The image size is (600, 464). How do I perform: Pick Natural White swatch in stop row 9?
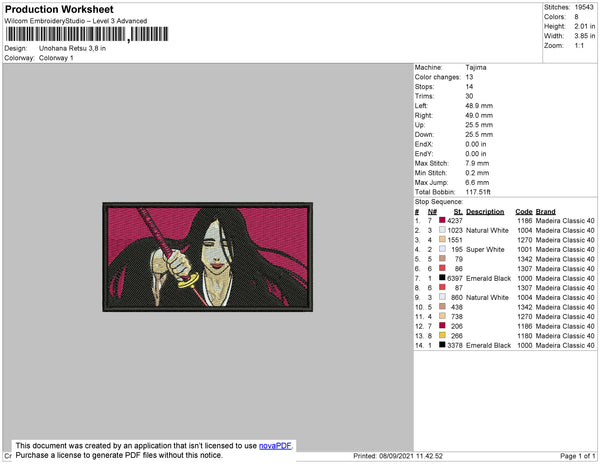(x=442, y=296)
